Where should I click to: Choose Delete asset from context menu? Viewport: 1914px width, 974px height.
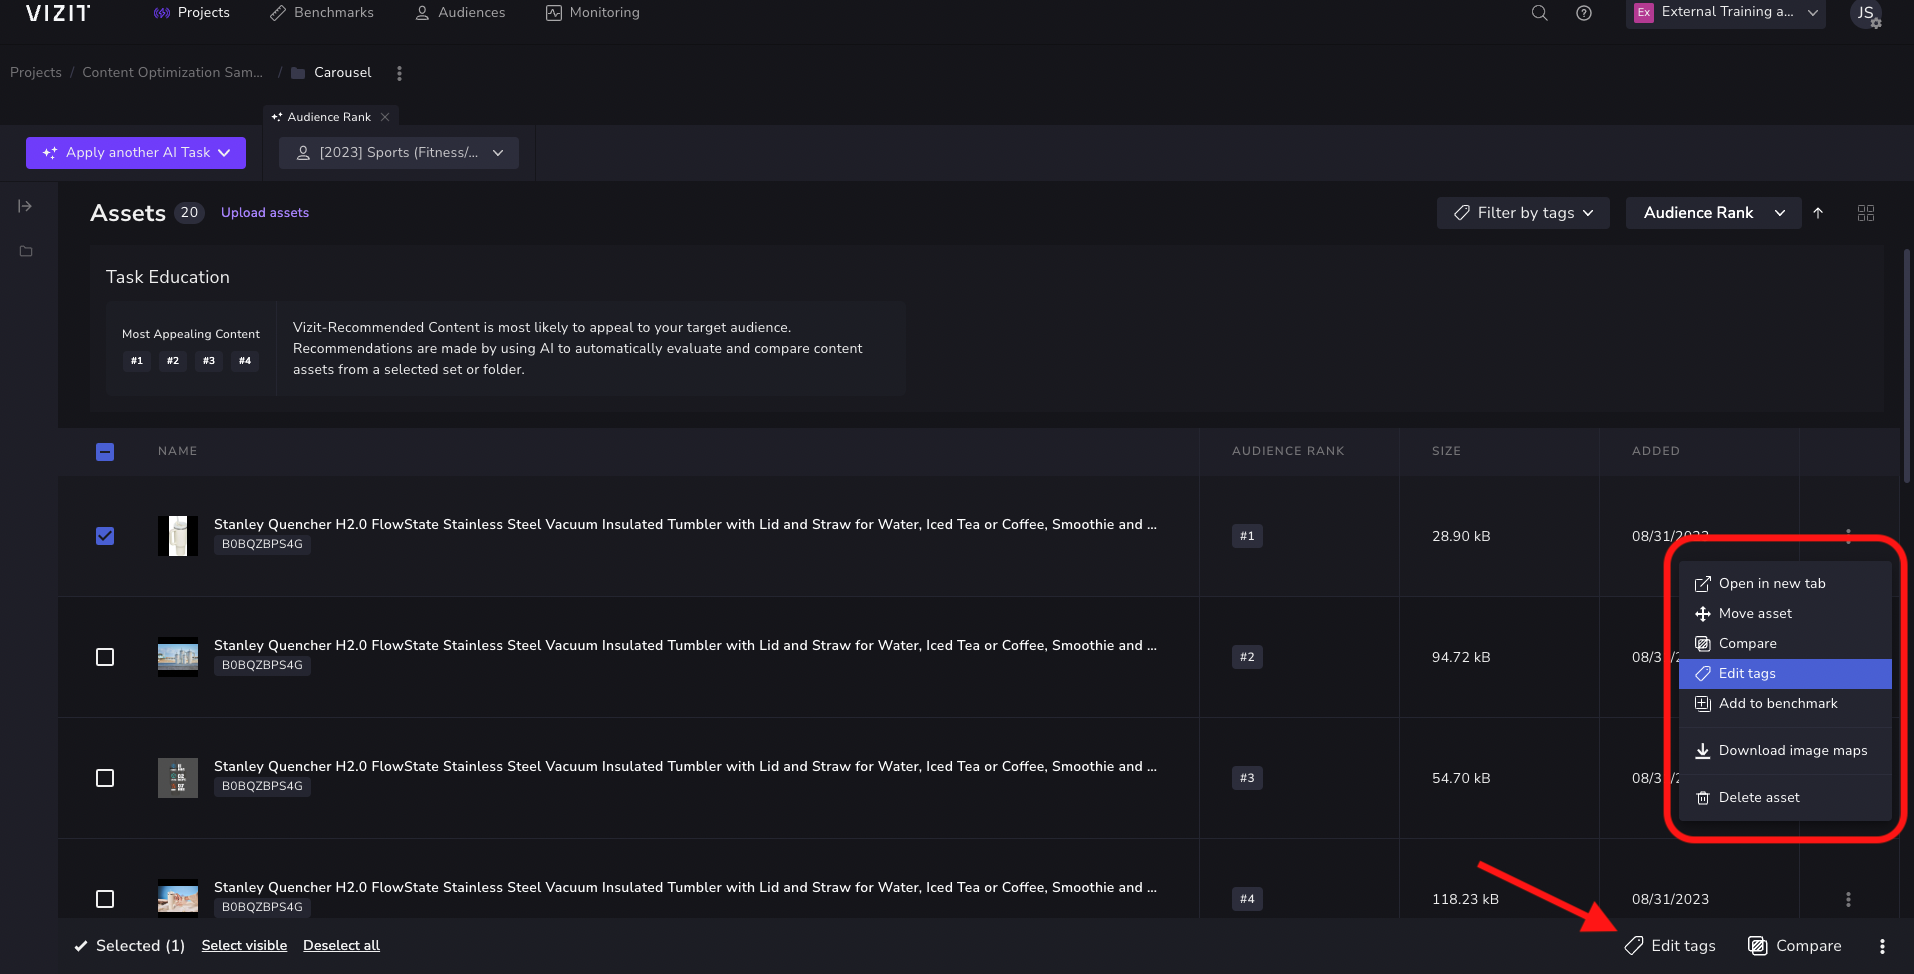(x=1785, y=798)
